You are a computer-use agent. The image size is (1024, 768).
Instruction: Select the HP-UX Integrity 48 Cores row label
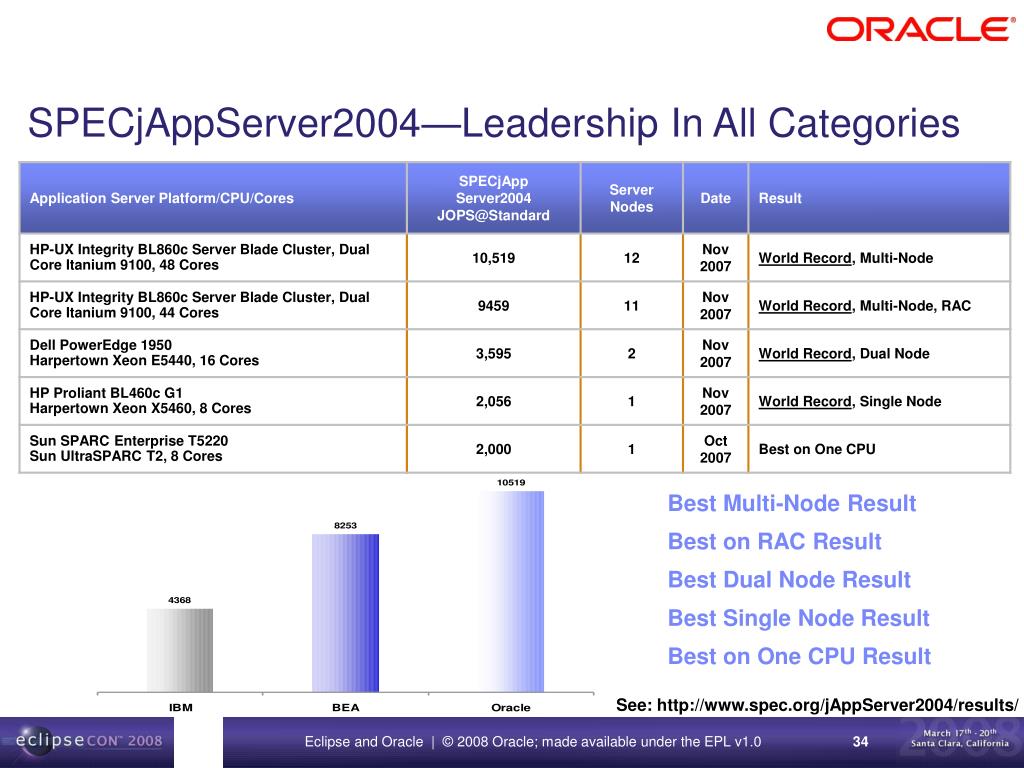coord(199,257)
